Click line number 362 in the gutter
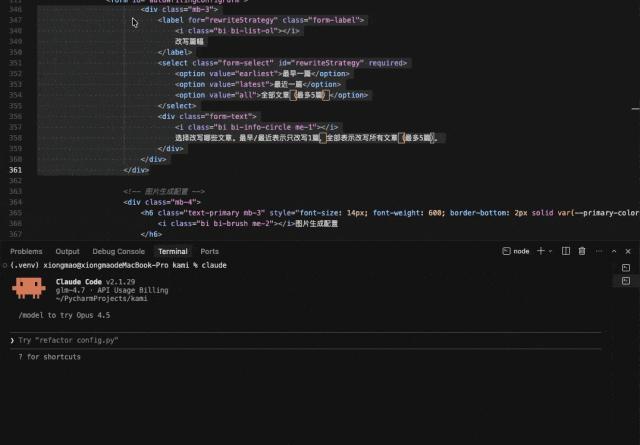Image resolution: width=640 pixels, height=445 pixels. tap(16, 181)
